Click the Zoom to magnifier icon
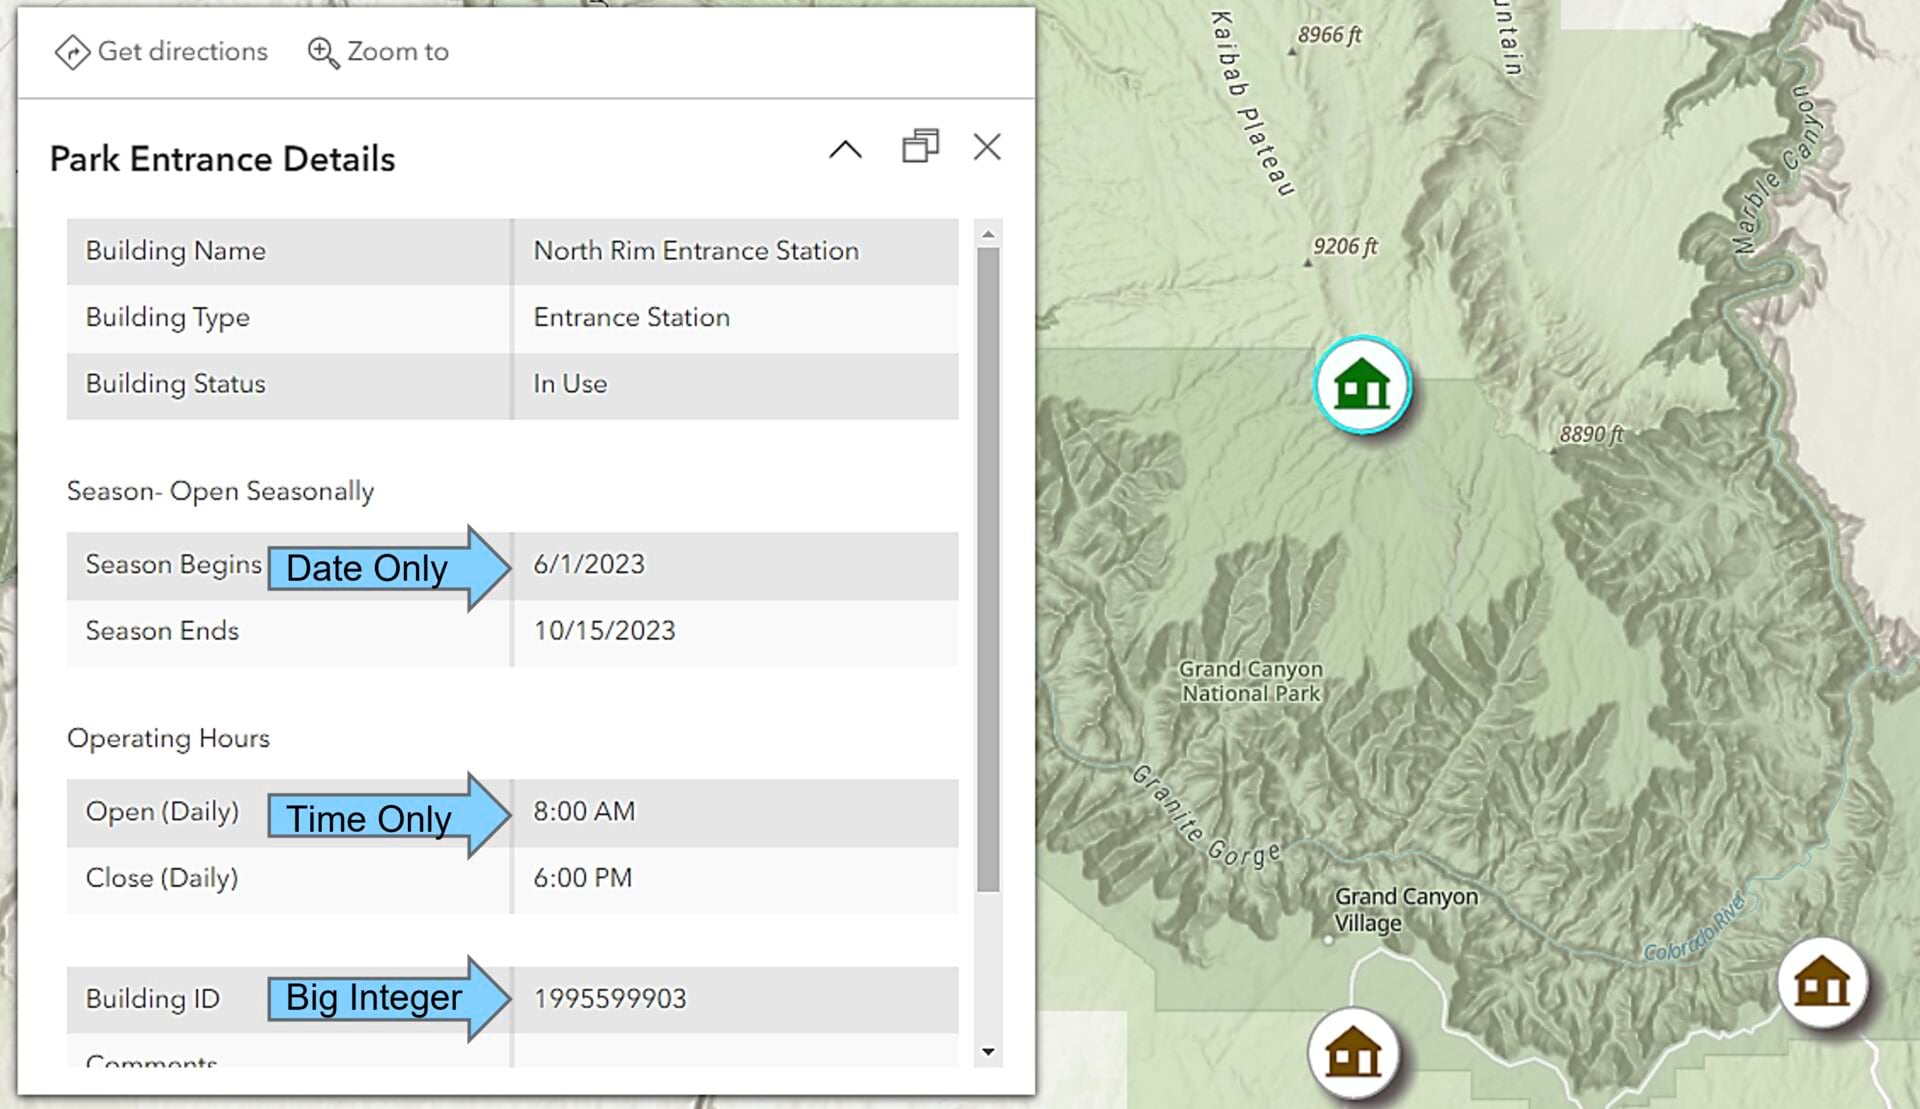Viewport: 1920px width, 1109px height. coord(322,52)
